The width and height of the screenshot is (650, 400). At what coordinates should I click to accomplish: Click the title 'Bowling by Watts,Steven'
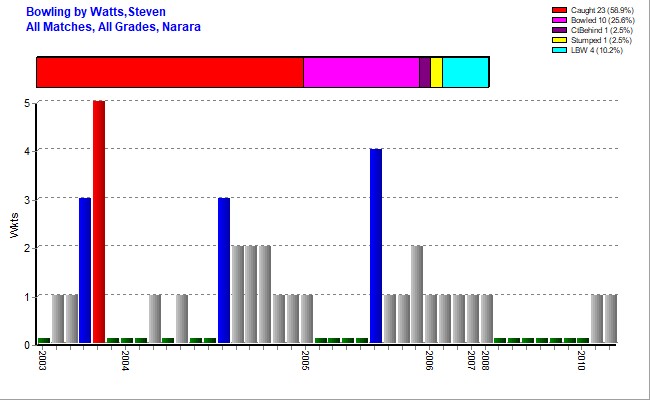96,12
